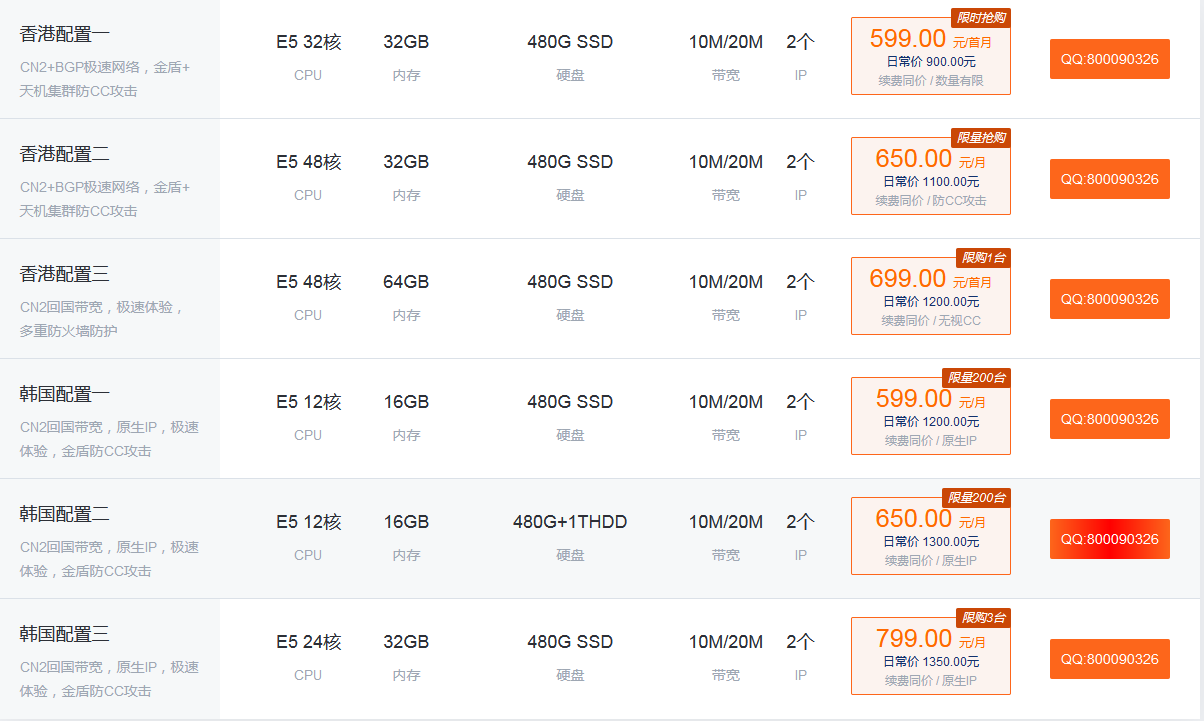Select the 香港配置三 plan name

pyautogui.click(x=65, y=274)
